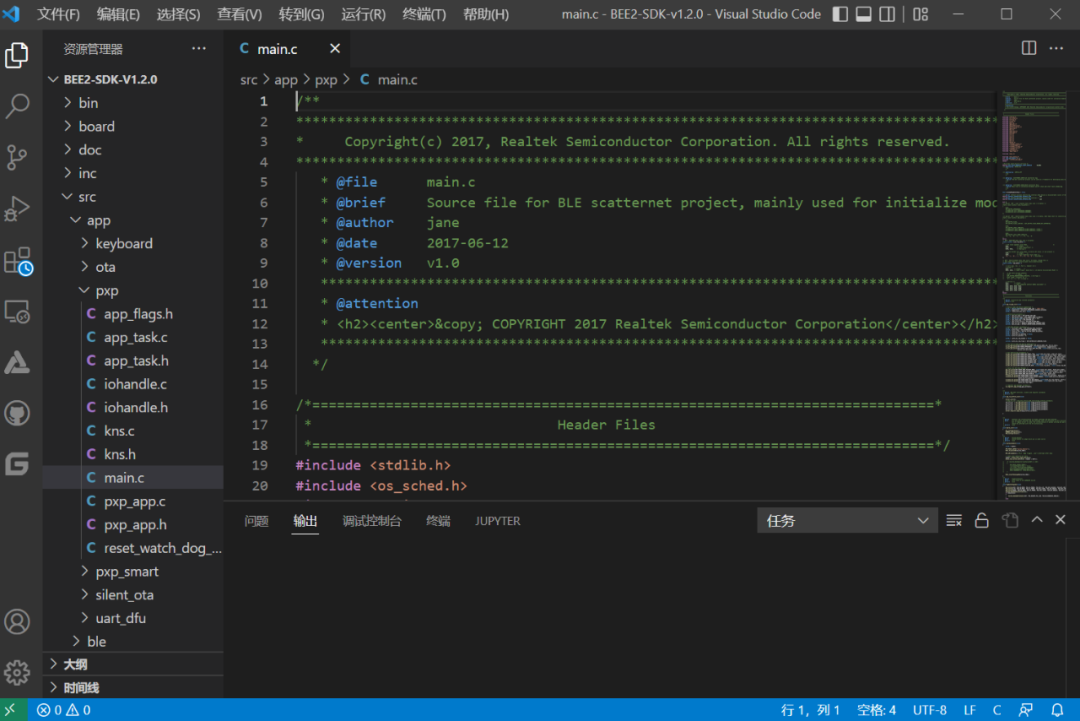Toggle the output panel scroll lock
Image resolution: width=1080 pixels, height=721 pixels.
[982, 520]
